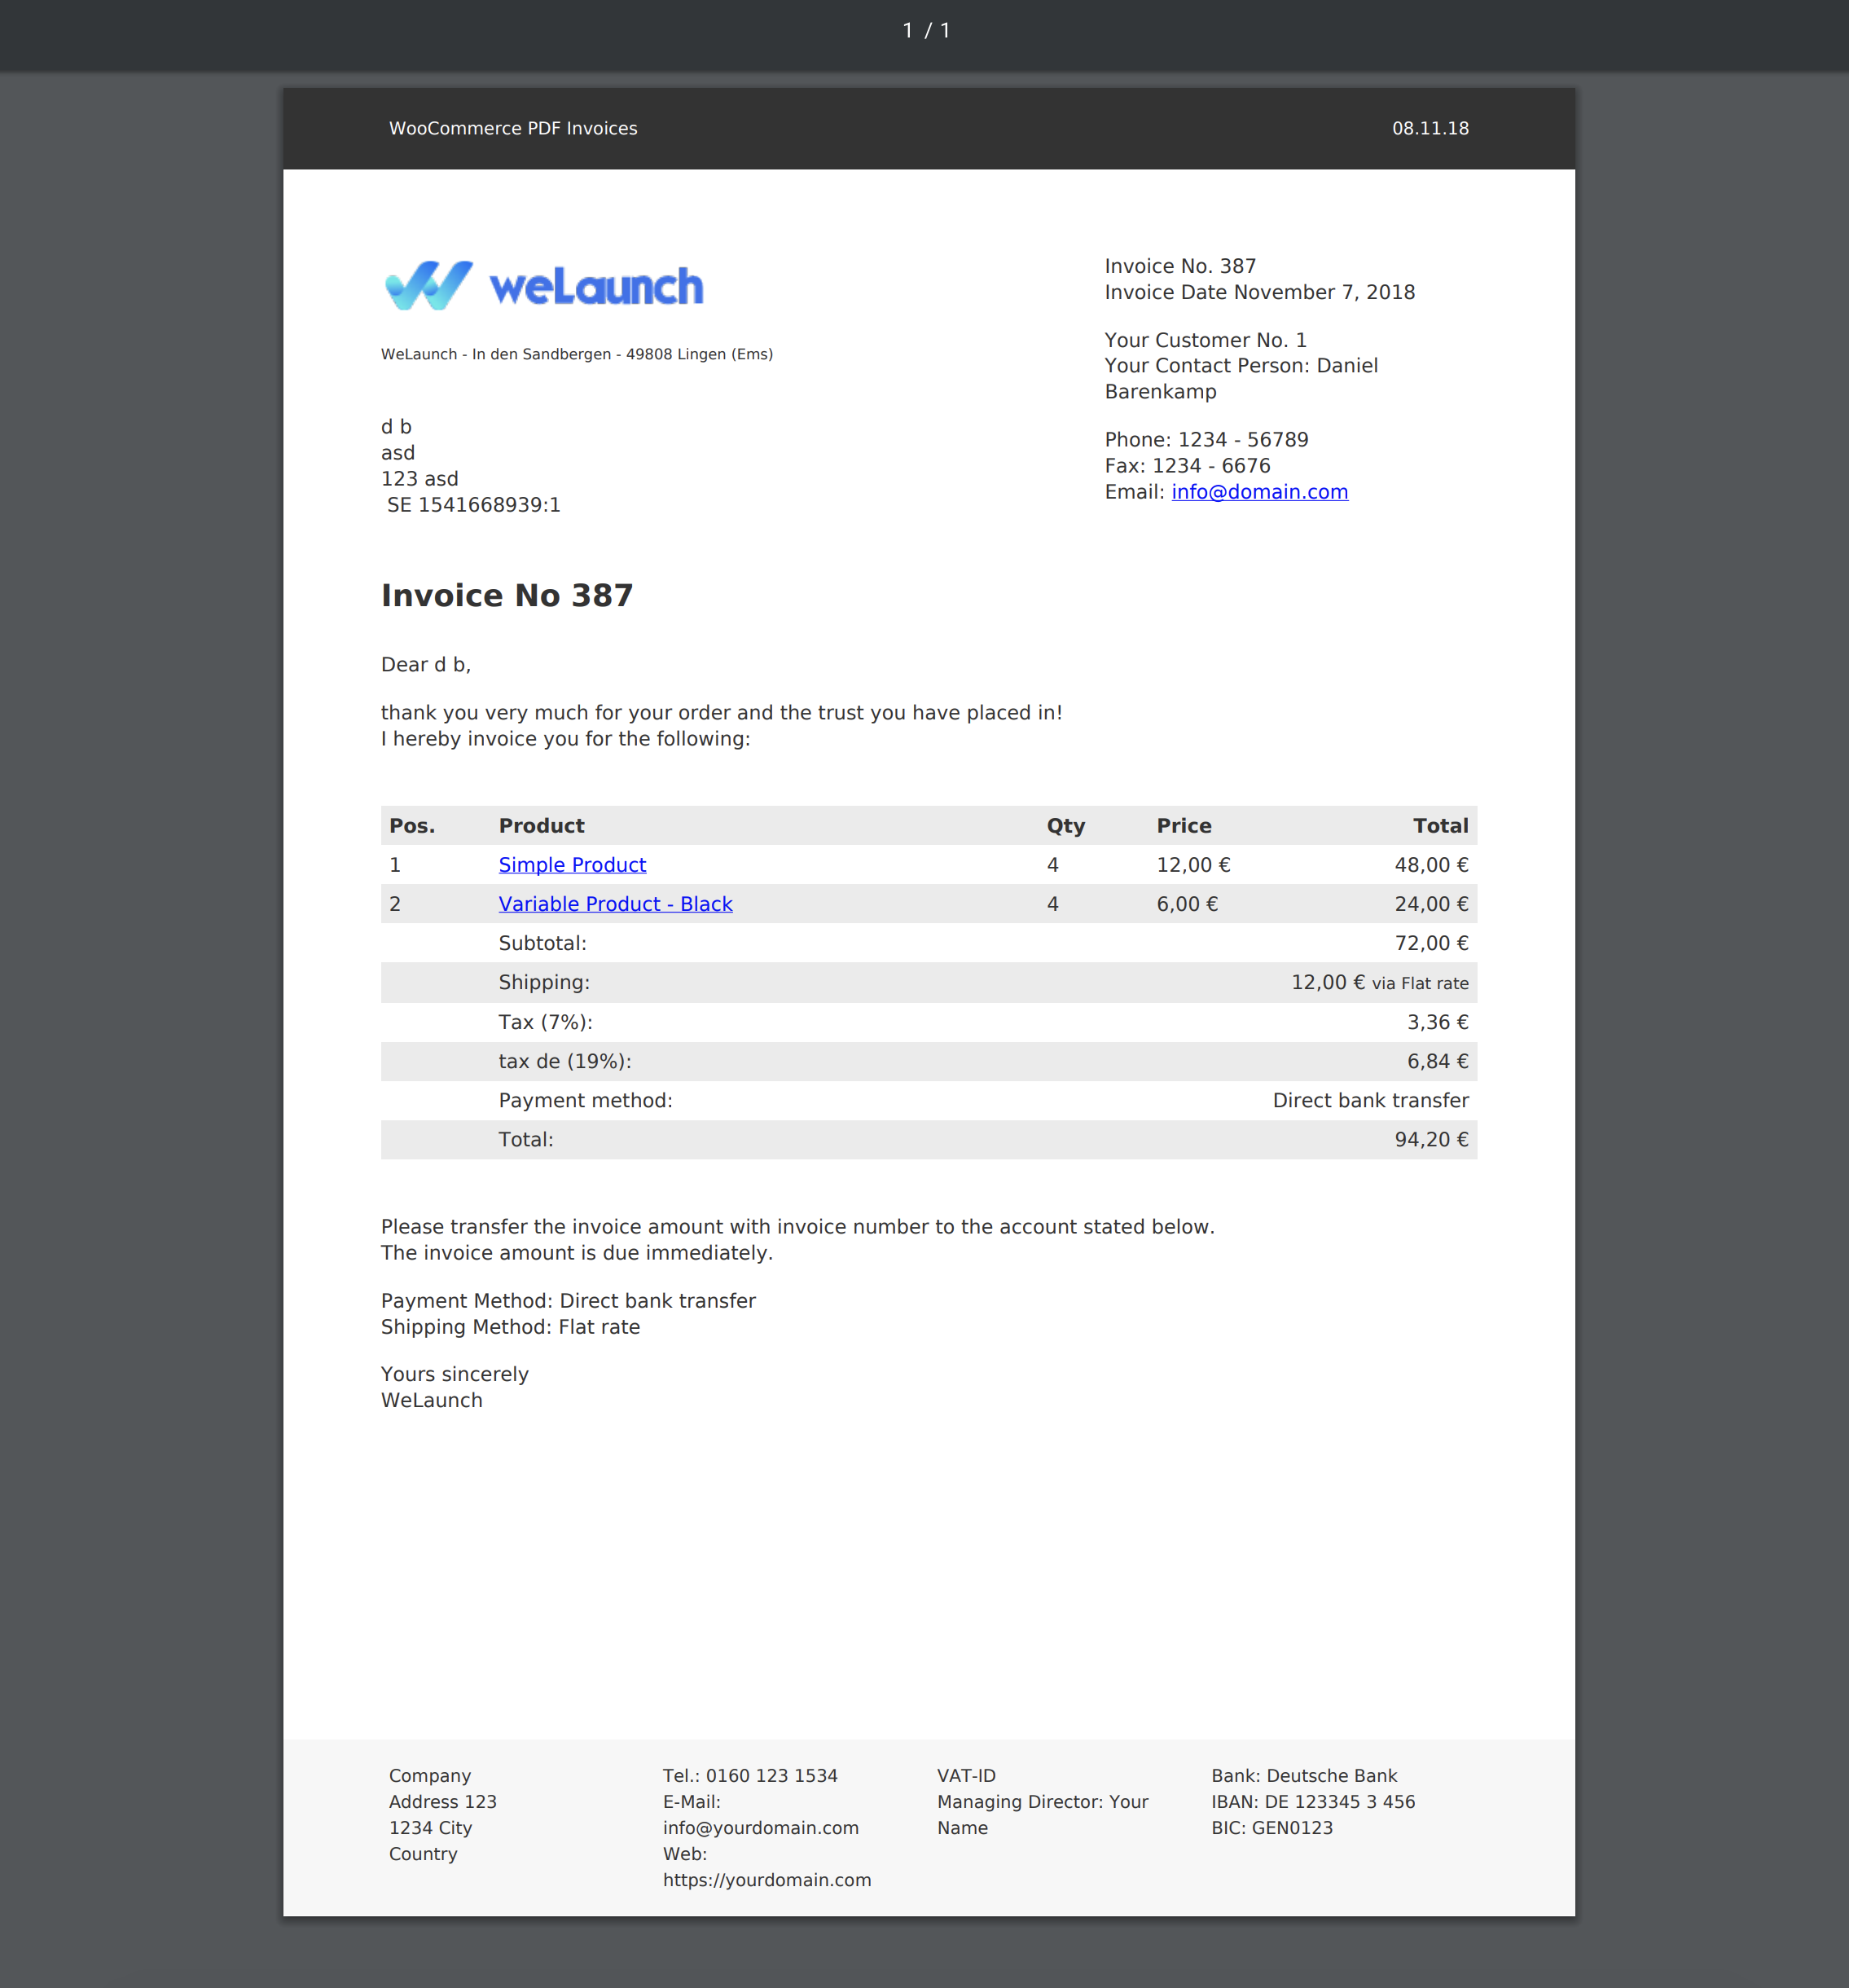Click the footer https://yourdomain.com URL
Image resolution: width=1849 pixels, height=1988 pixels.
[767, 1880]
